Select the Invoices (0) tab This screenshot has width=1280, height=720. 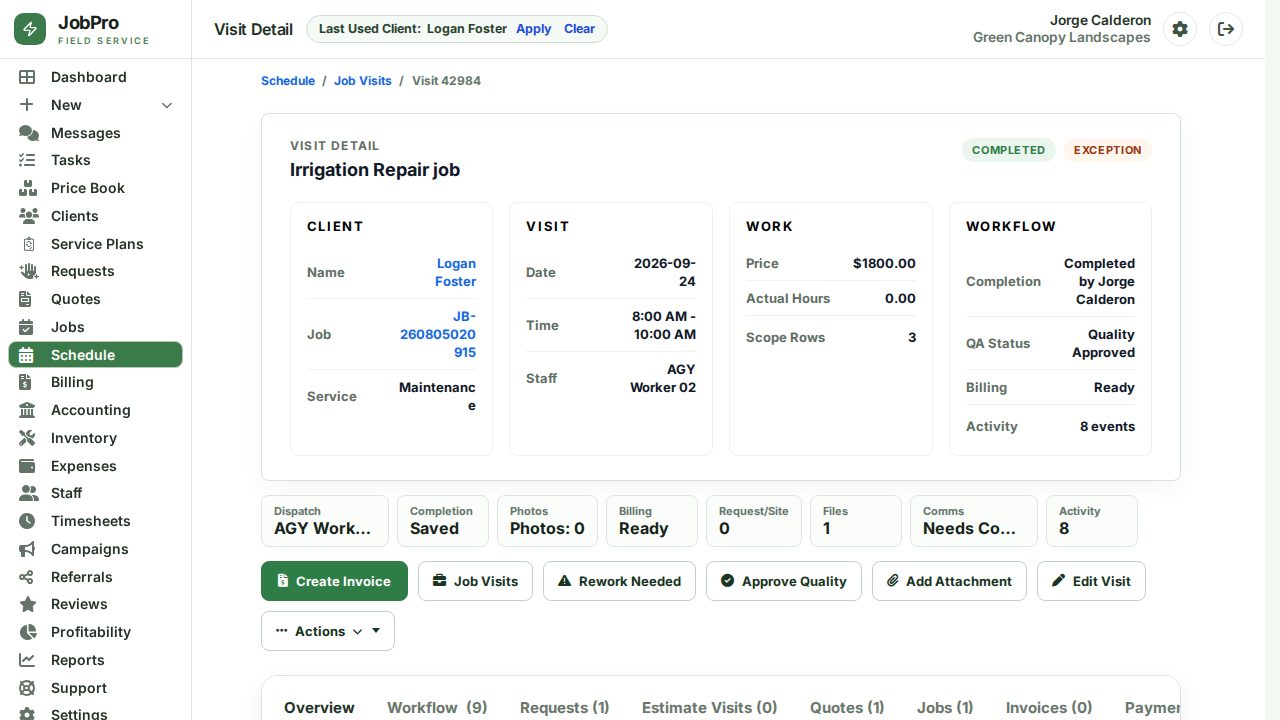coord(1049,707)
